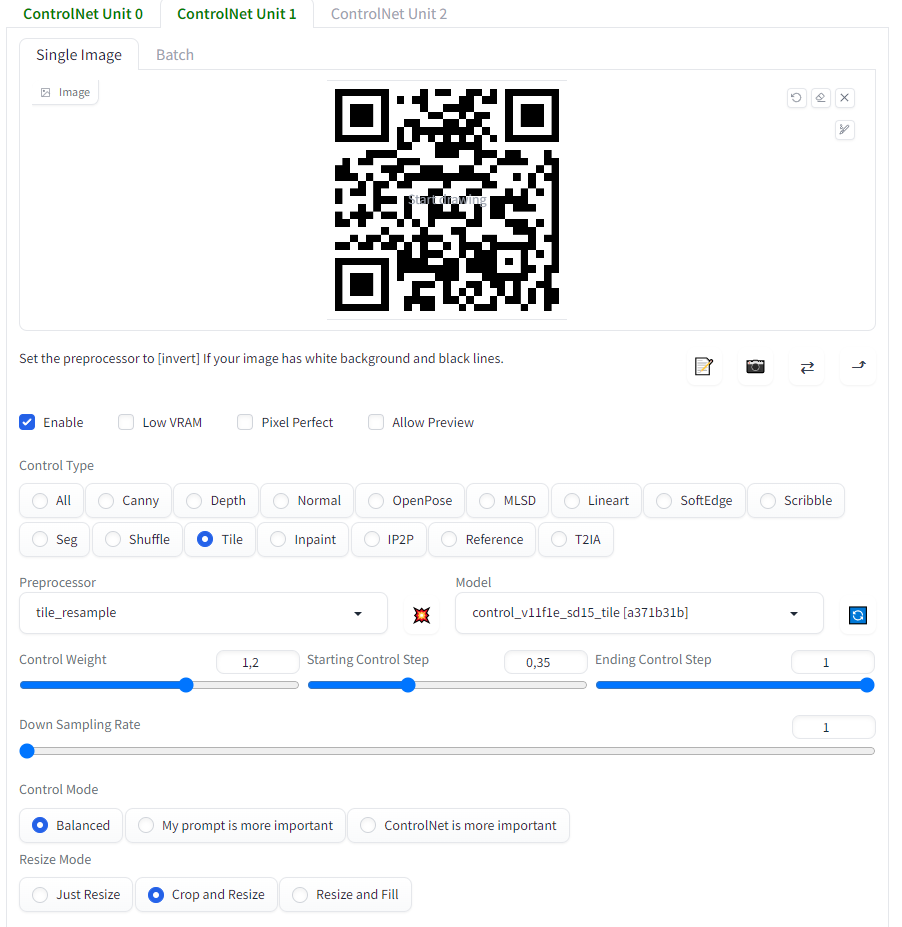Tick the Low VRAM checkbox
This screenshot has width=902, height=927.
(x=126, y=422)
